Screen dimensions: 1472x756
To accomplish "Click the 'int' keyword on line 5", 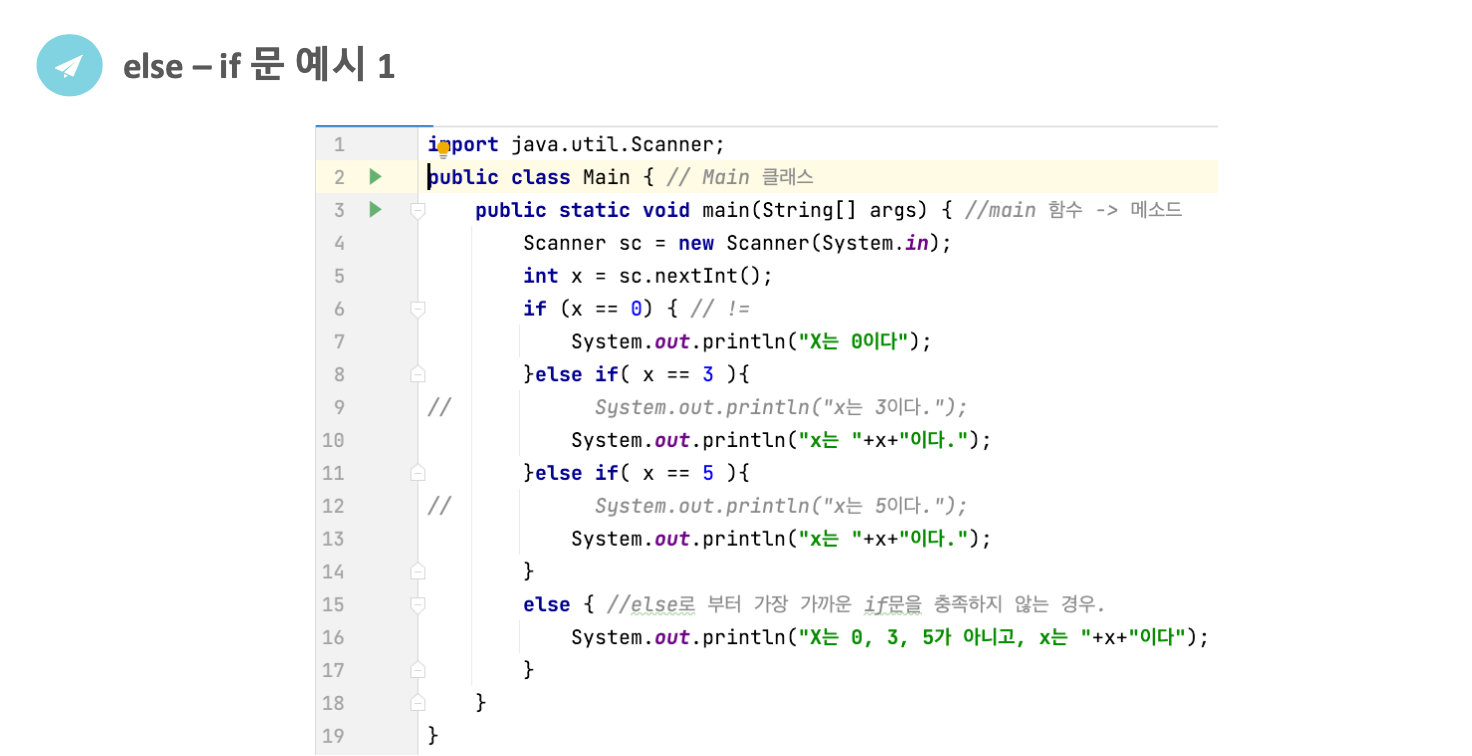I will click(x=541, y=276).
